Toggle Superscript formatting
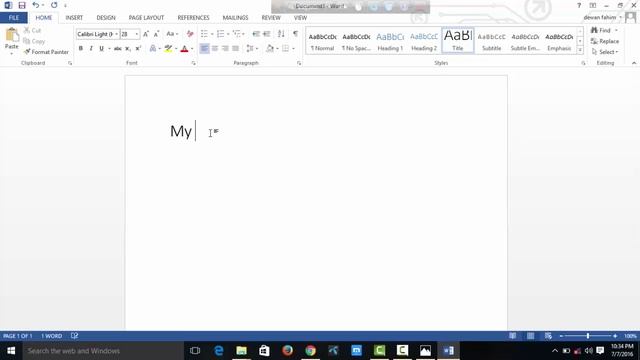 (138, 49)
